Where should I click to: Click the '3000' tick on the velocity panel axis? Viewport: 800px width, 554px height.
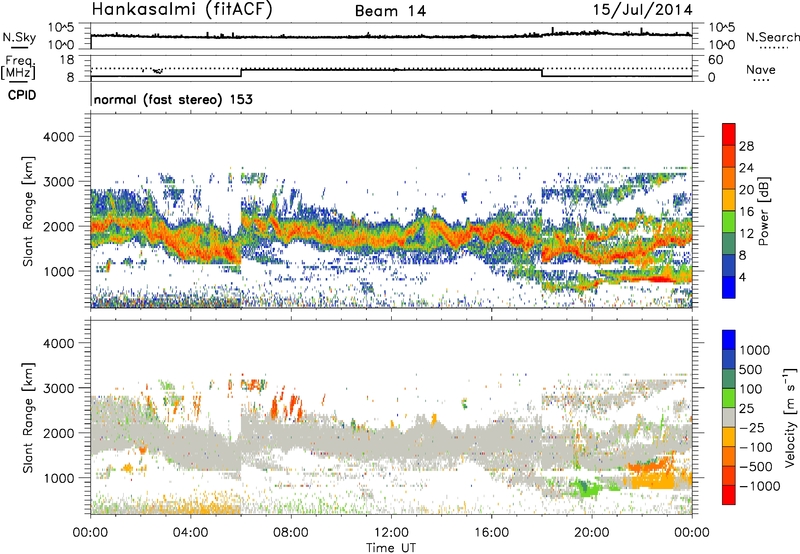click(x=59, y=388)
